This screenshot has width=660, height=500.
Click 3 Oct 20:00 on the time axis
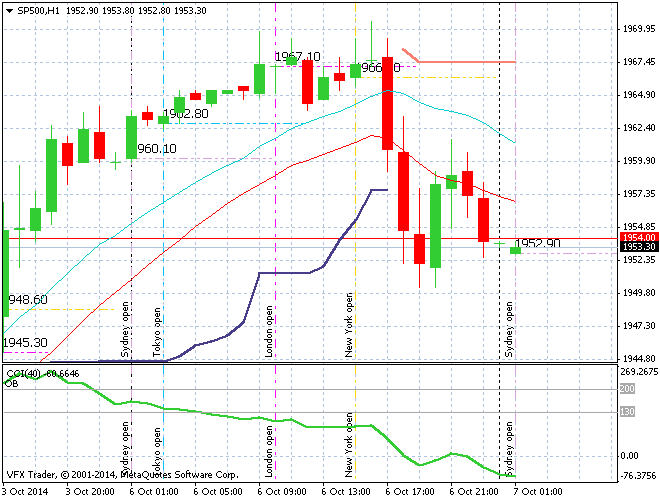click(90, 492)
